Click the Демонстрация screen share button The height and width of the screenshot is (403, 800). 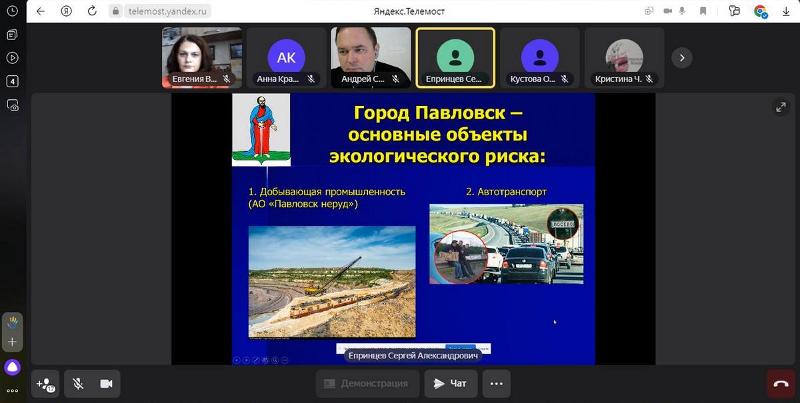coord(367,383)
